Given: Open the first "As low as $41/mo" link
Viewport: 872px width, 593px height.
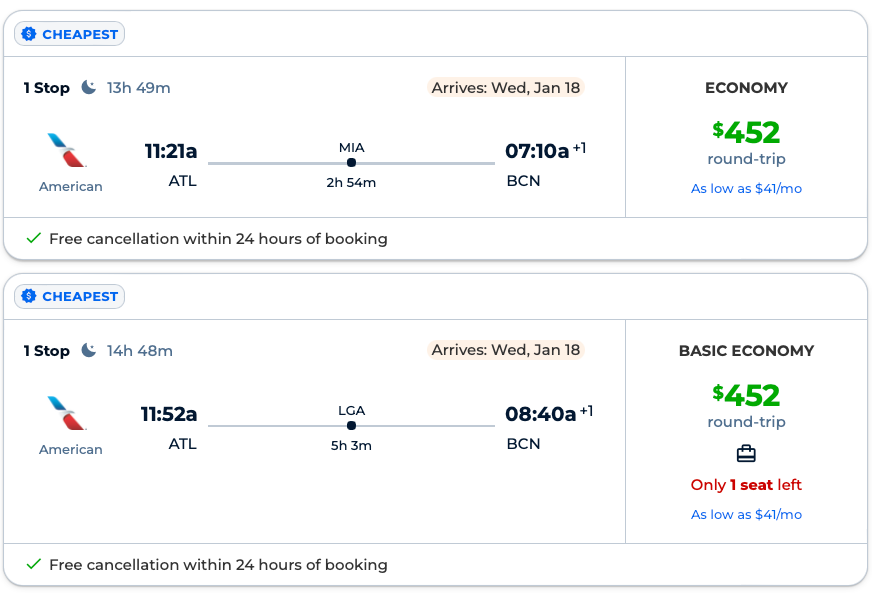Looking at the screenshot, I should (746, 188).
